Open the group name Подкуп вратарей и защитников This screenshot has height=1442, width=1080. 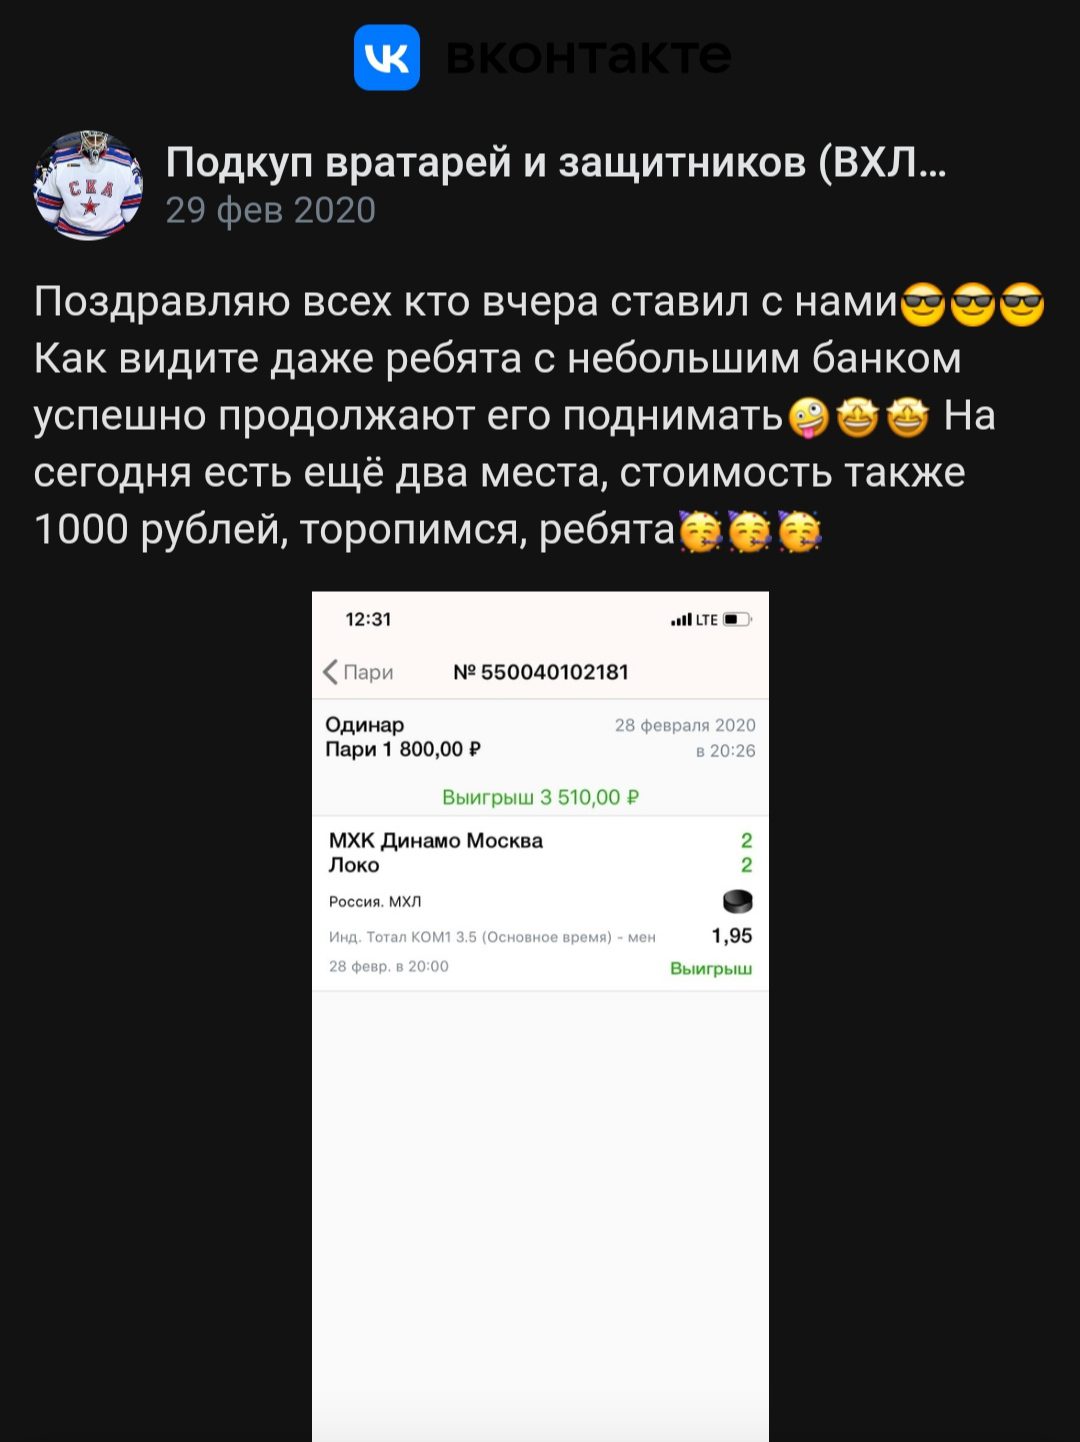pos(556,161)
